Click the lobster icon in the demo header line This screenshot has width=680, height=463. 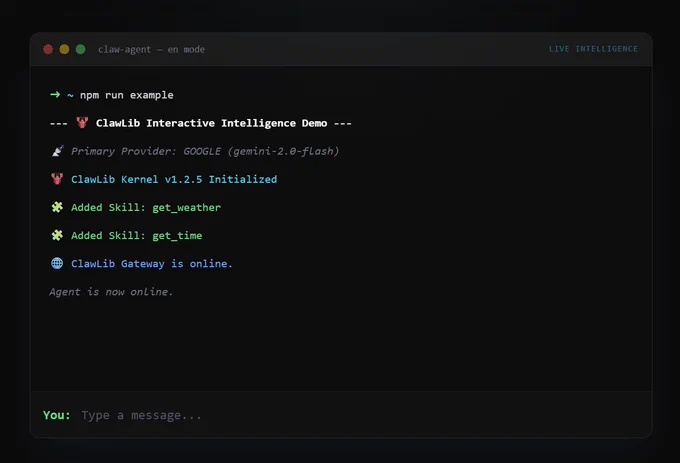pyautogui.click(x=82, y=123)
